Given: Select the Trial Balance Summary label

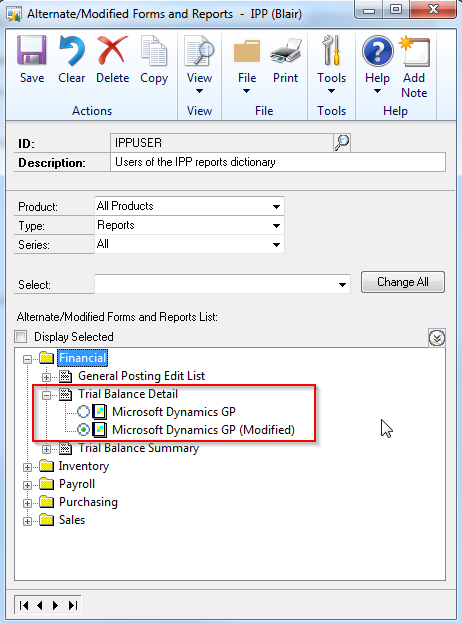Looking at the screenshot, I should tap(138, 448).
